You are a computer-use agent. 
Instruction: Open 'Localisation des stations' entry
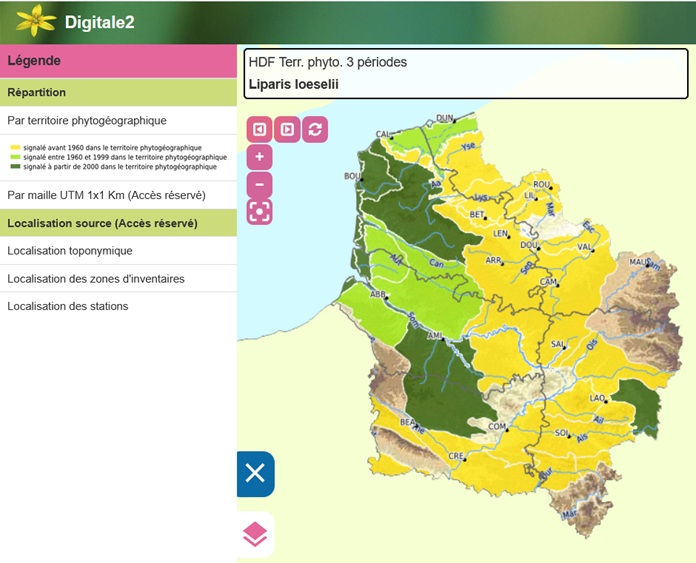(x=68, y=306)
